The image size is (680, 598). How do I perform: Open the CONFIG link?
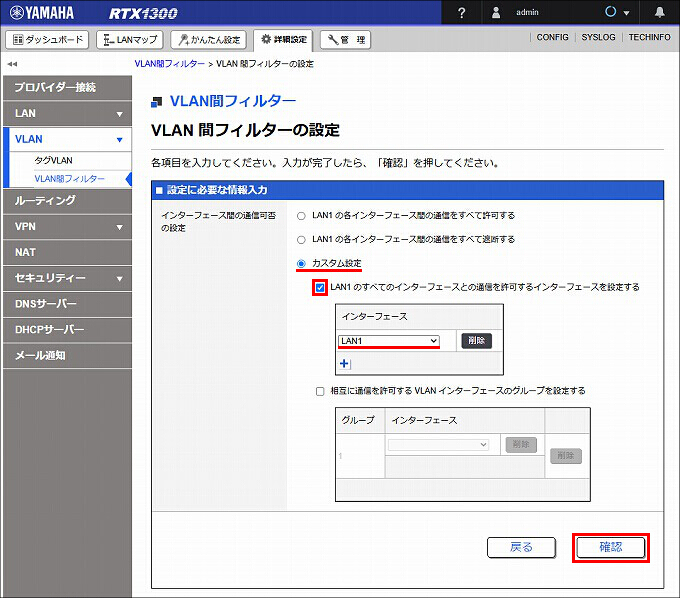point(552,37)
